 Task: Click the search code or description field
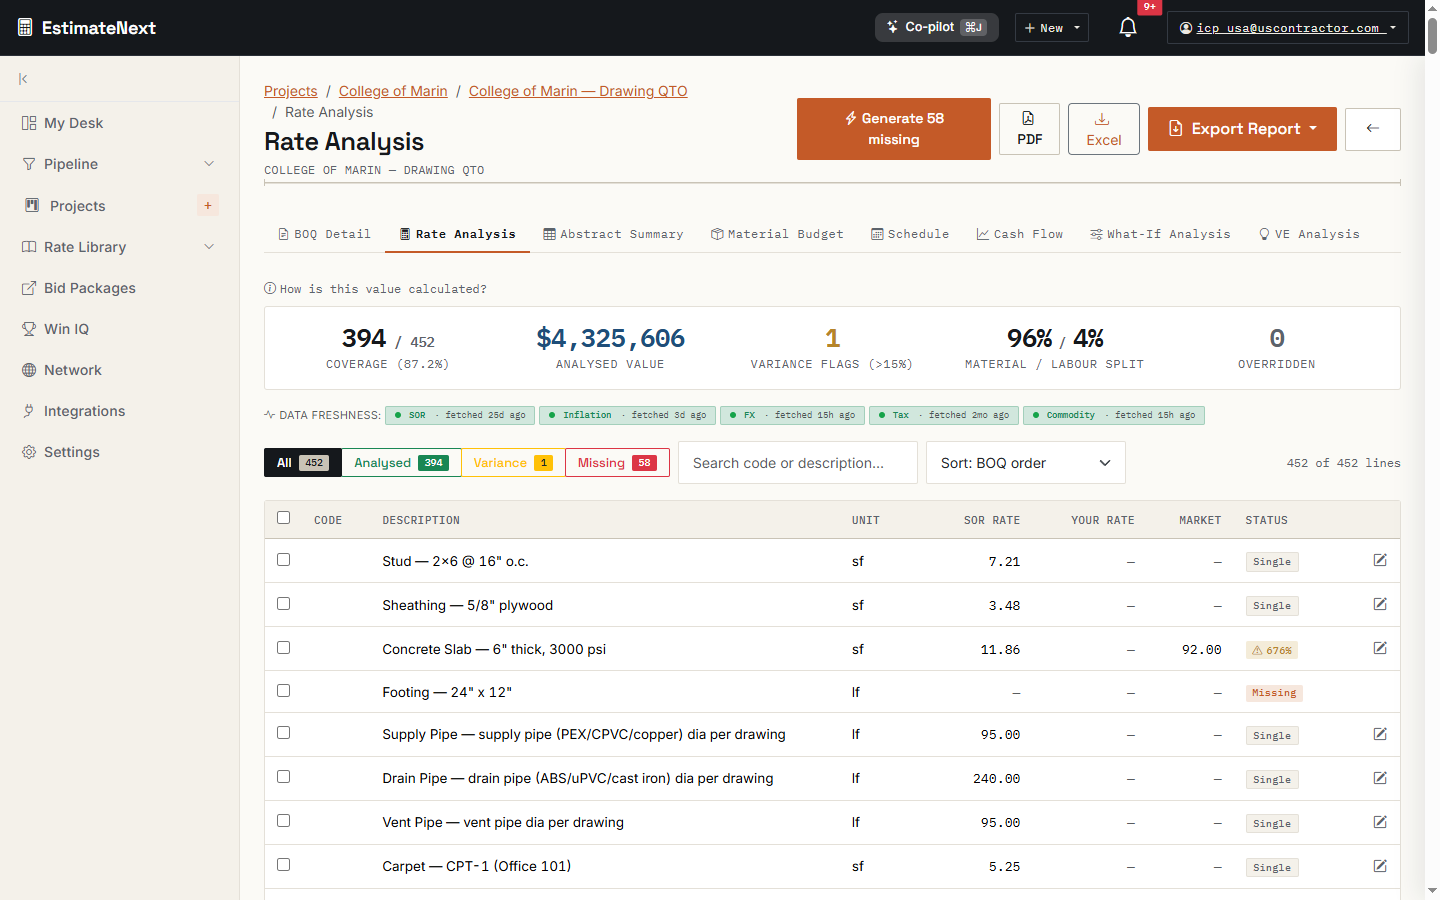pyautogui.click(x=798, y=463)
